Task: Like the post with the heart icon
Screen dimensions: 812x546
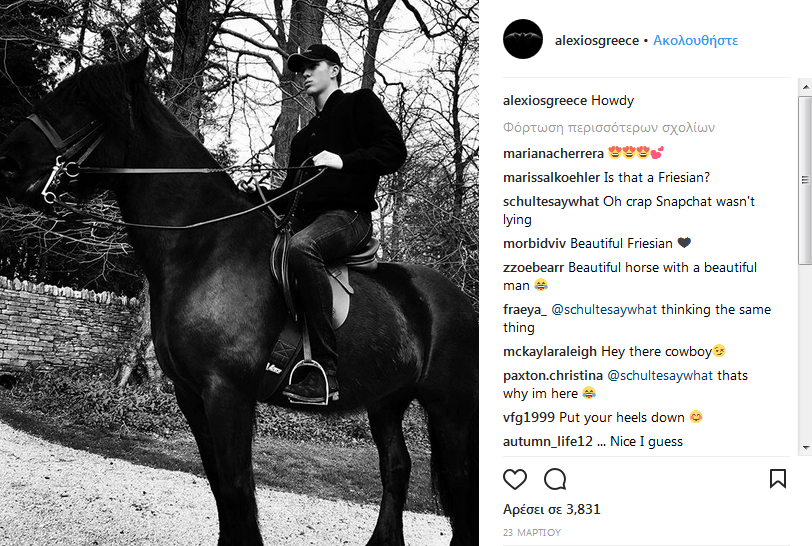Action: click(x=515, y=478)
